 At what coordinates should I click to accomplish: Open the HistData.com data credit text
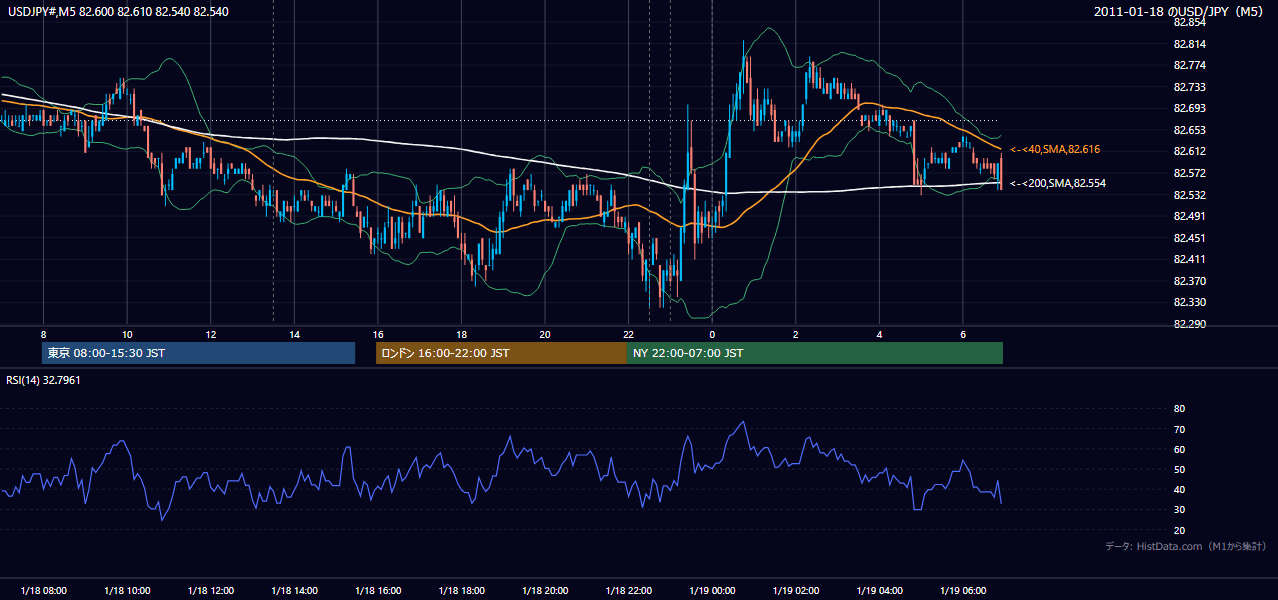1186,546
